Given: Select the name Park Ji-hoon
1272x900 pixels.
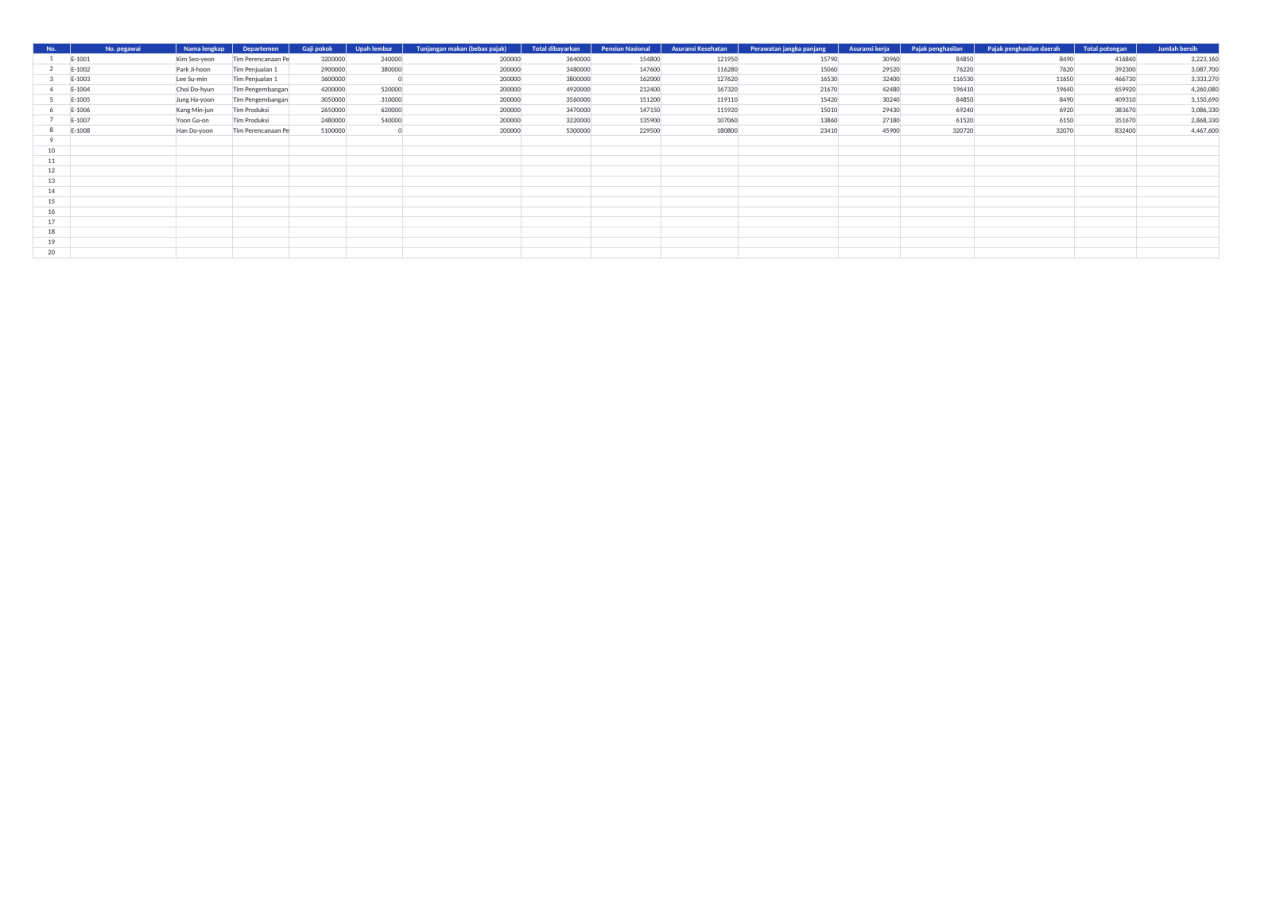Looking at the screenshot, I should [x=204, y=70].
